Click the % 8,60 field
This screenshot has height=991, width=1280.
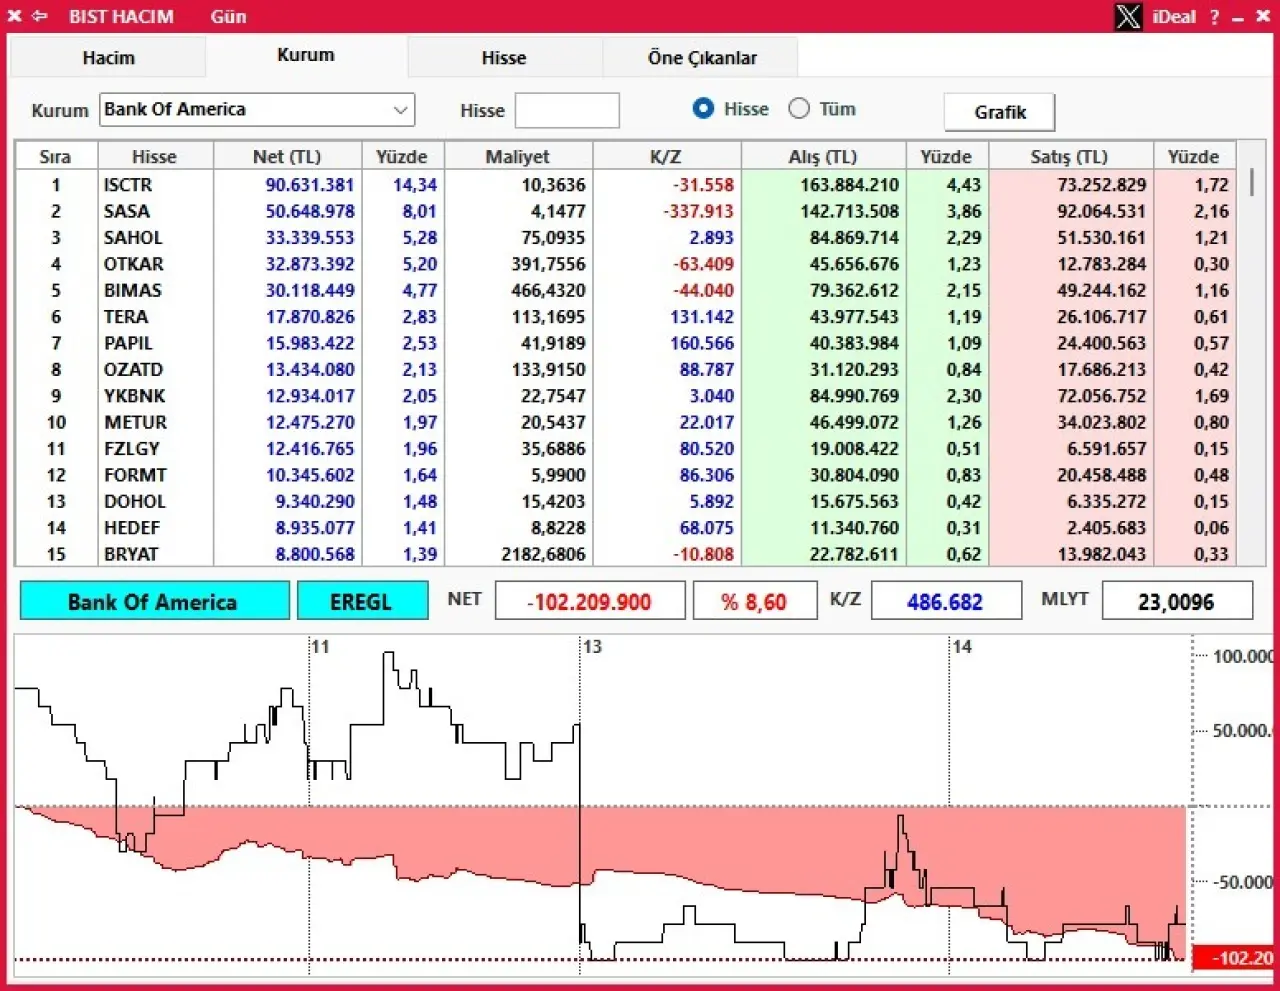755,602
